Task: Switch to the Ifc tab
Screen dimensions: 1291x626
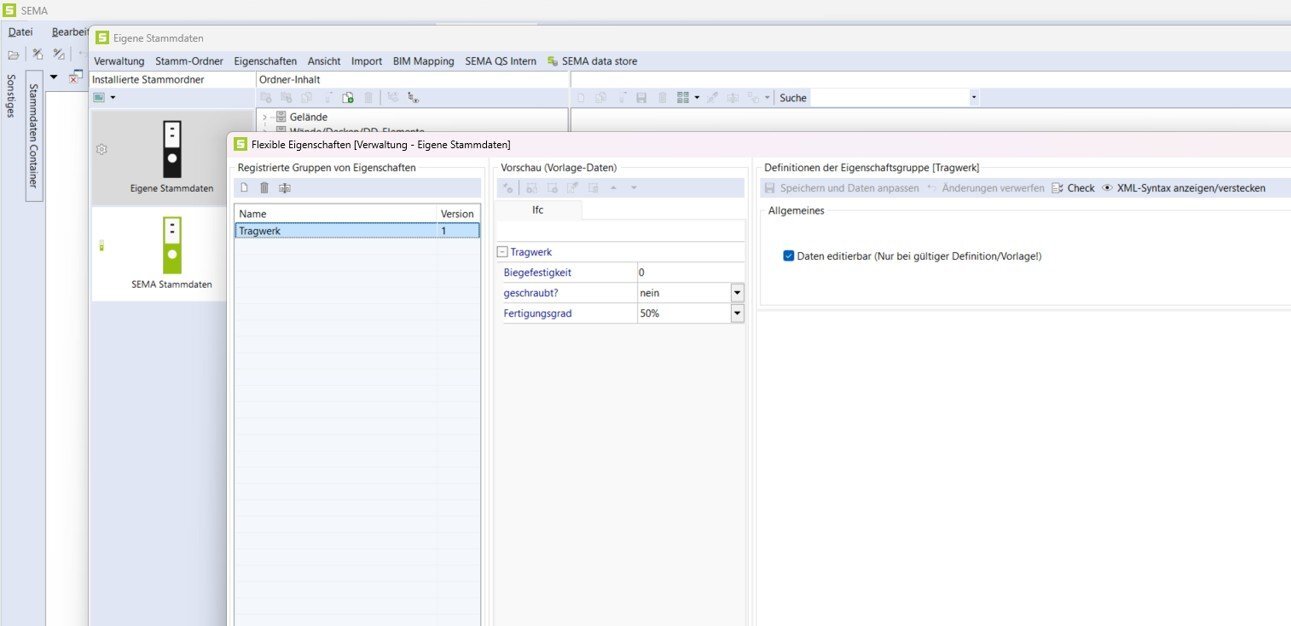Action: pyautogui.click(x=537, y=210)
